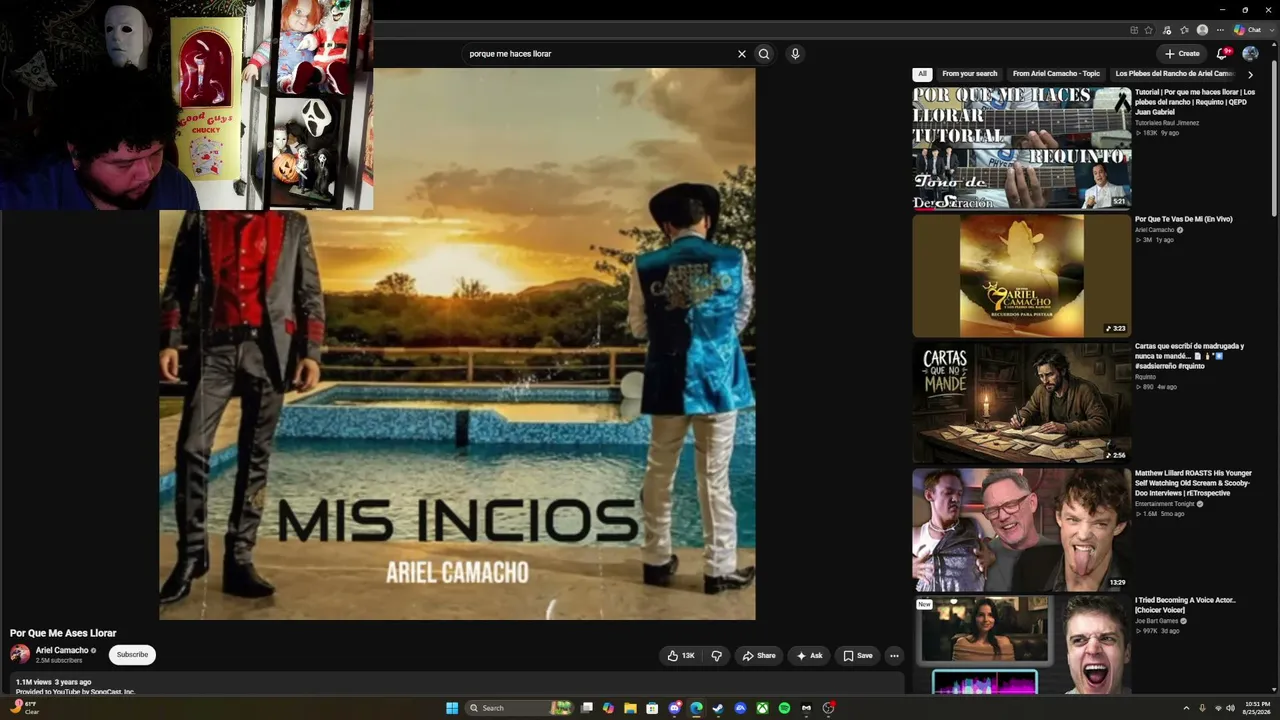The image size is (1280, 720).
Task: Clear the YouTube search box text
Action: [x=742, y=54]
